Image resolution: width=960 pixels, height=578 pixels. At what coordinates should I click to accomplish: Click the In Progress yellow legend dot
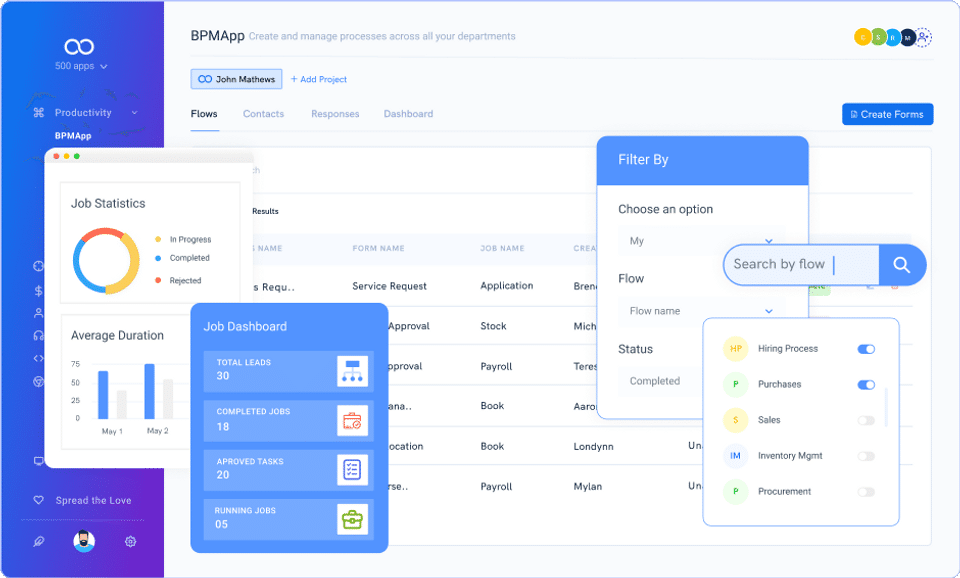click(158, 239)
